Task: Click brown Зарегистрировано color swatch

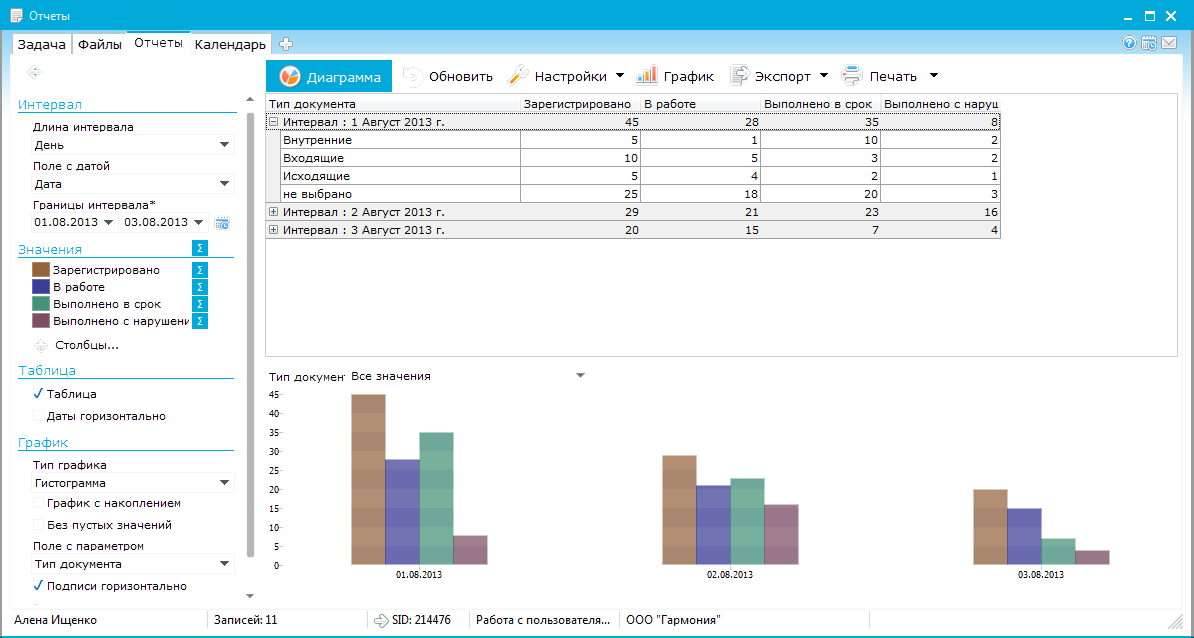Action: [41, 270]
